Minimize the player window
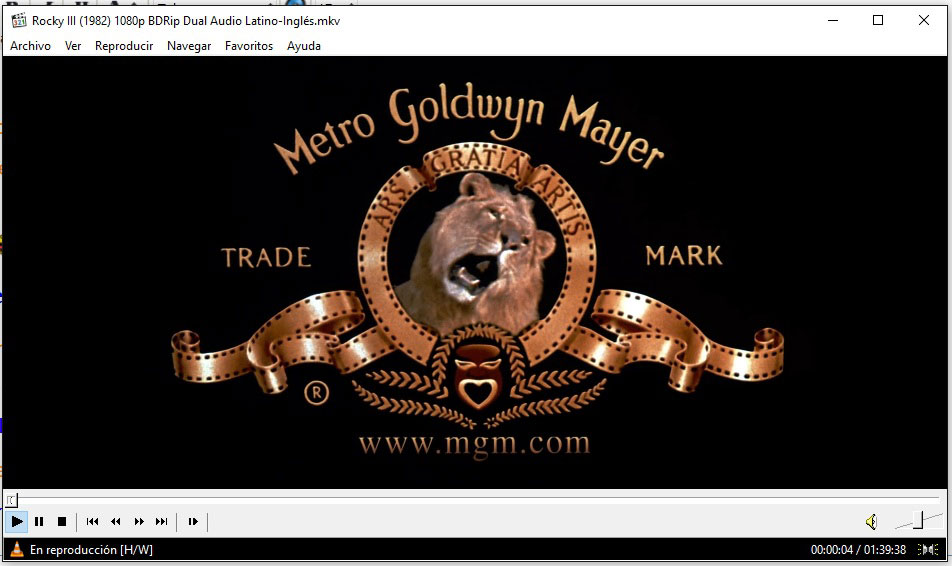The height and width of the screenshot is (566, 952). [x=833, y=20]
